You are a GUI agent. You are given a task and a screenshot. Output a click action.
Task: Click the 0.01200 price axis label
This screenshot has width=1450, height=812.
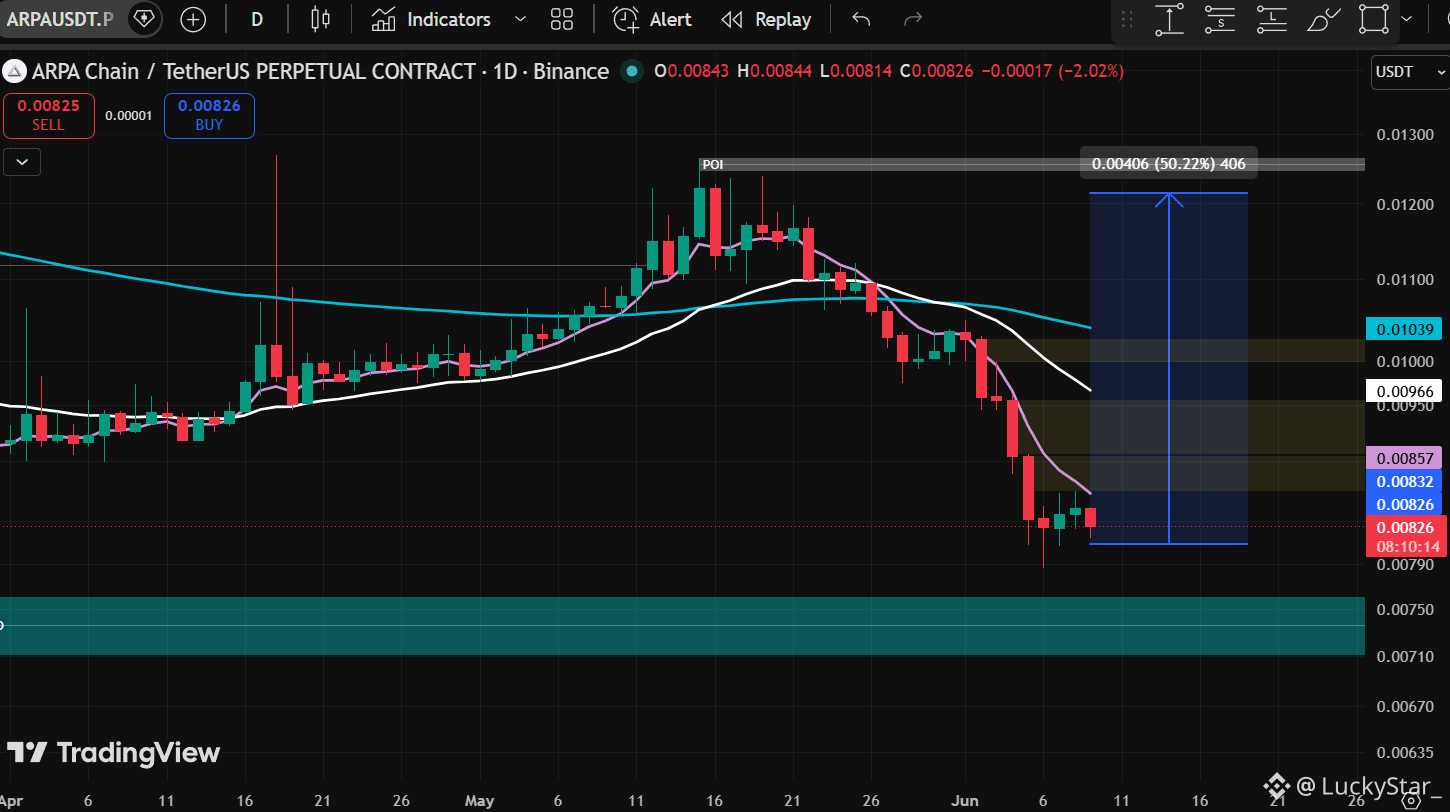click(1403, 205)
